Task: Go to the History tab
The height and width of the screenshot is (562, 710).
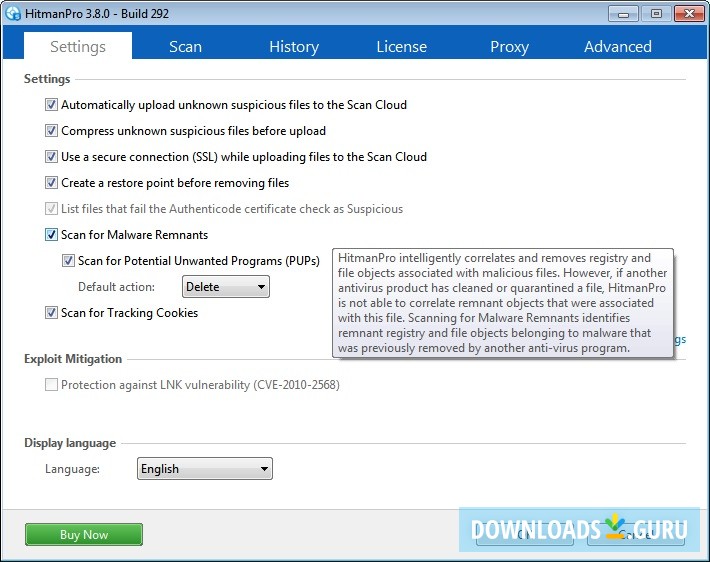Action: pos(294,47)
